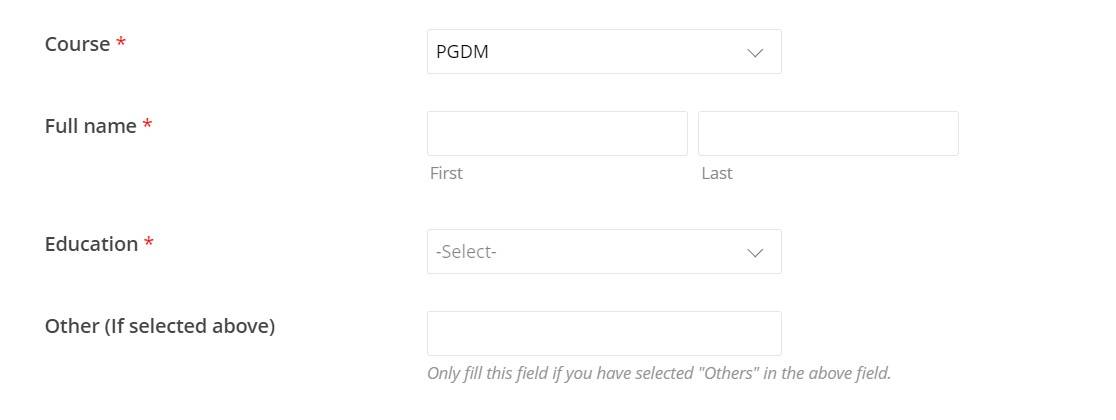Click the Course field label
The image size is (1116, 420).
pos(77,44)
